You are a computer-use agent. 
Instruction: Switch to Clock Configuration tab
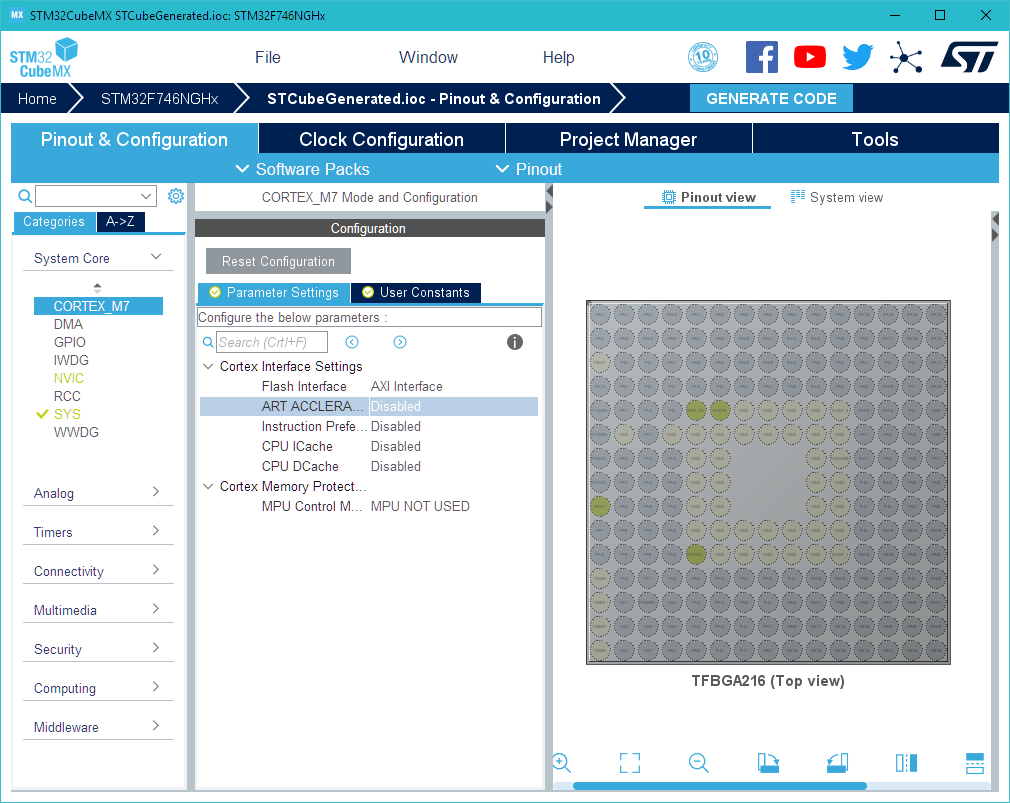pos(381,139)
